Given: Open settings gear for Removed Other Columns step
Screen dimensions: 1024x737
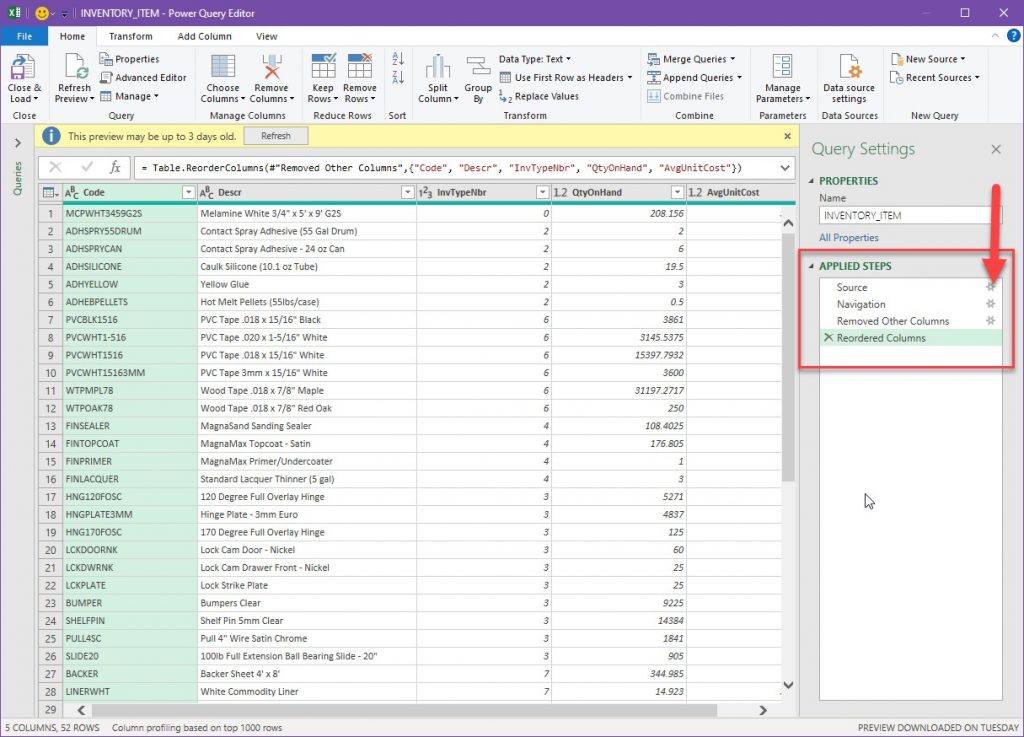Looking at the screenshot, I should point(990,322).
